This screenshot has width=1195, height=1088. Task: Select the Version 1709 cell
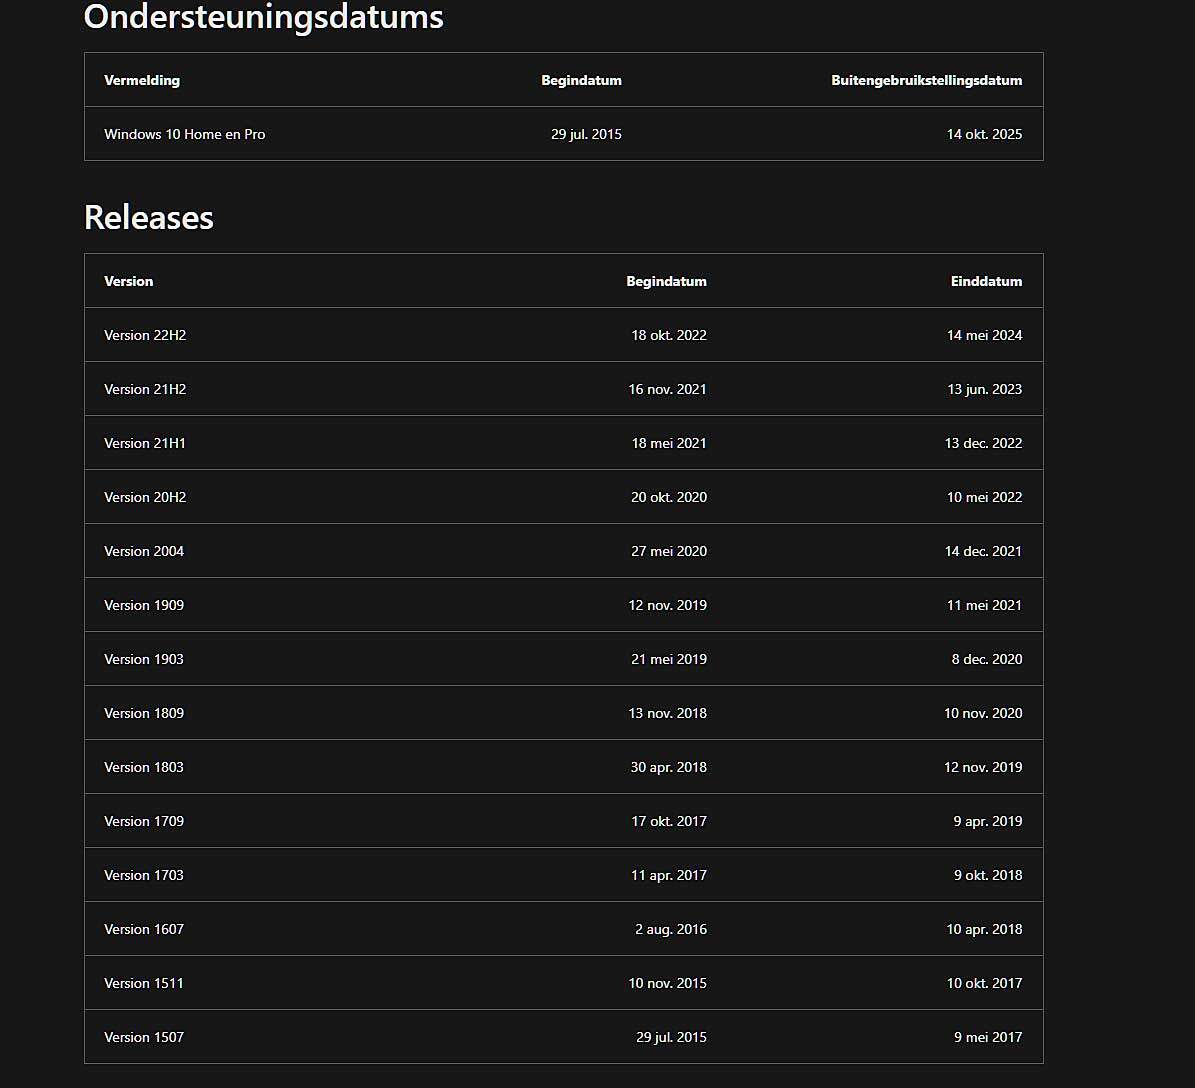[144, 822]
